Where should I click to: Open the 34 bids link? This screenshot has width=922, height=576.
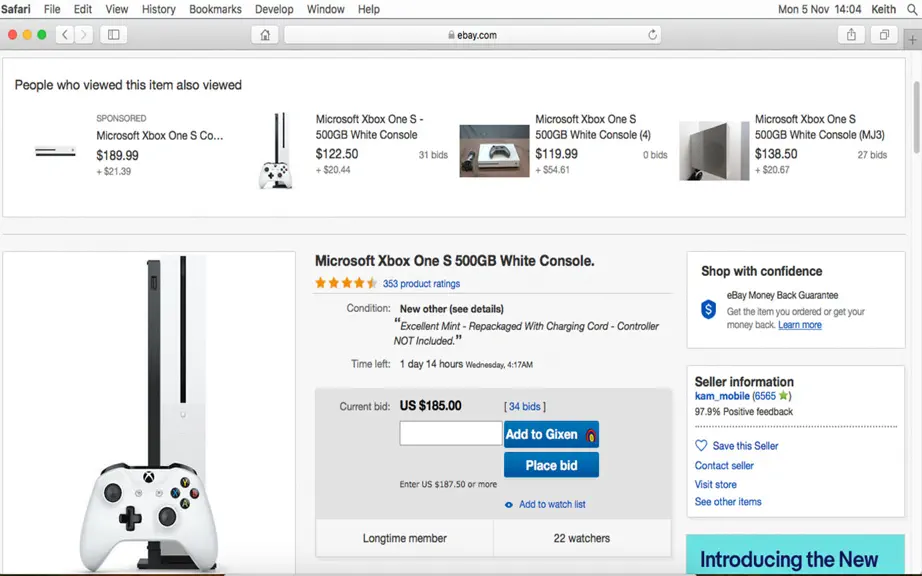click(524, 406)
